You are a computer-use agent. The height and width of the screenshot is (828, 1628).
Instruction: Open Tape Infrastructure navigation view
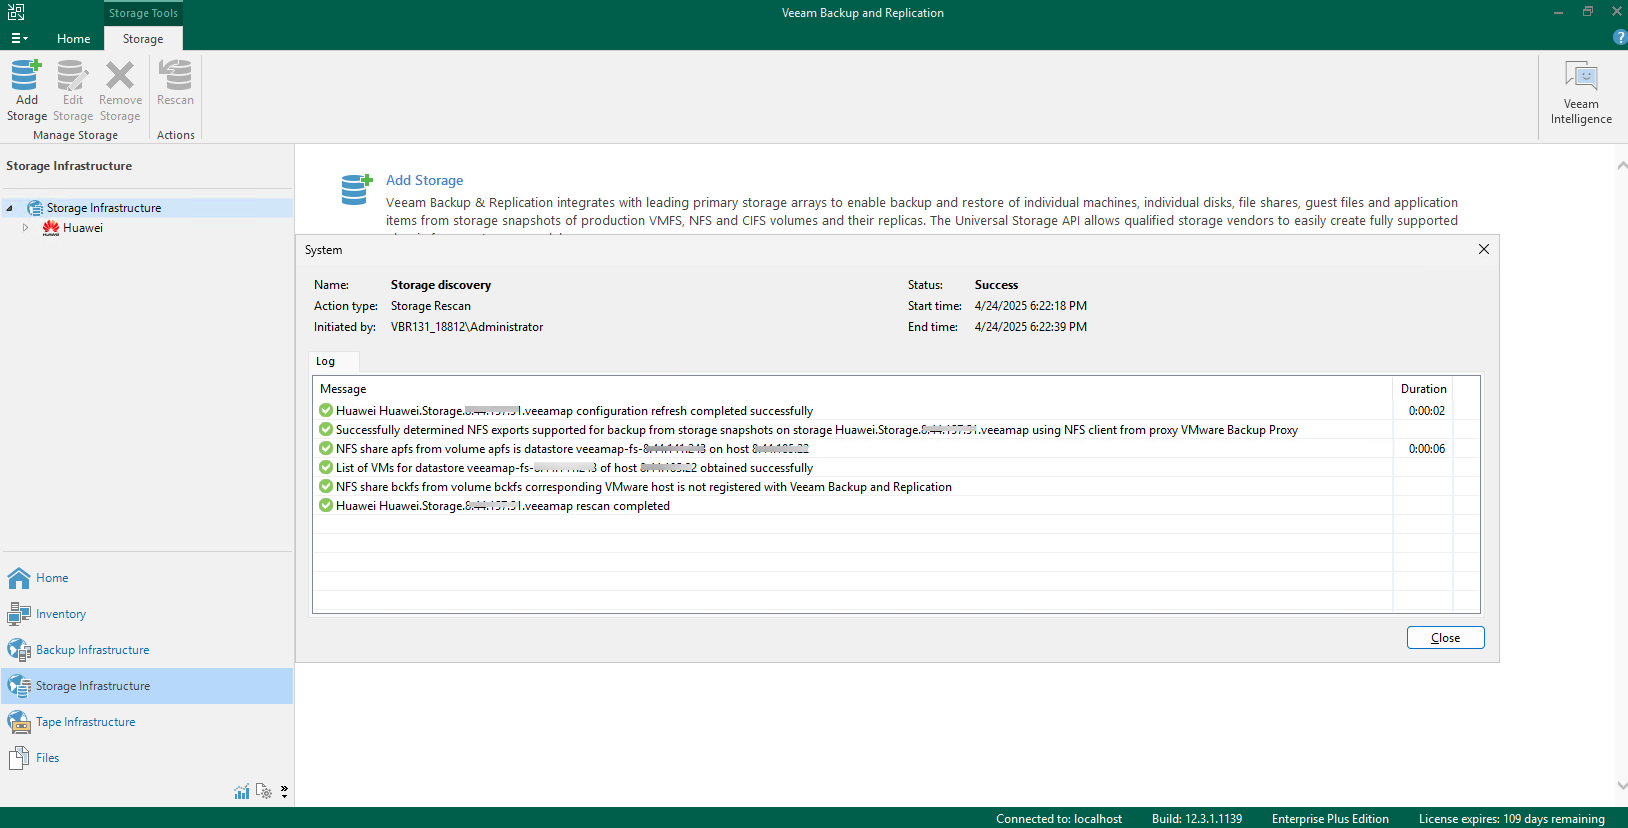pyautogui.click(x=148, y=722)
